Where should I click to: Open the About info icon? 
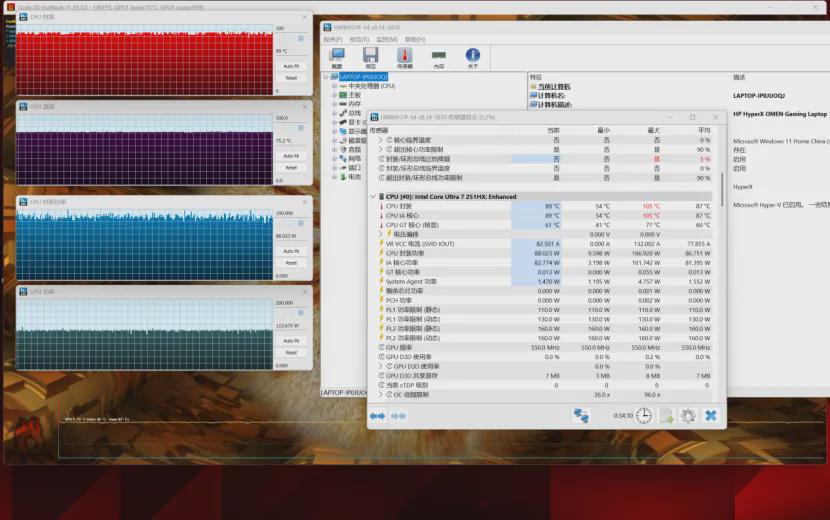click(x=472, y=58)
